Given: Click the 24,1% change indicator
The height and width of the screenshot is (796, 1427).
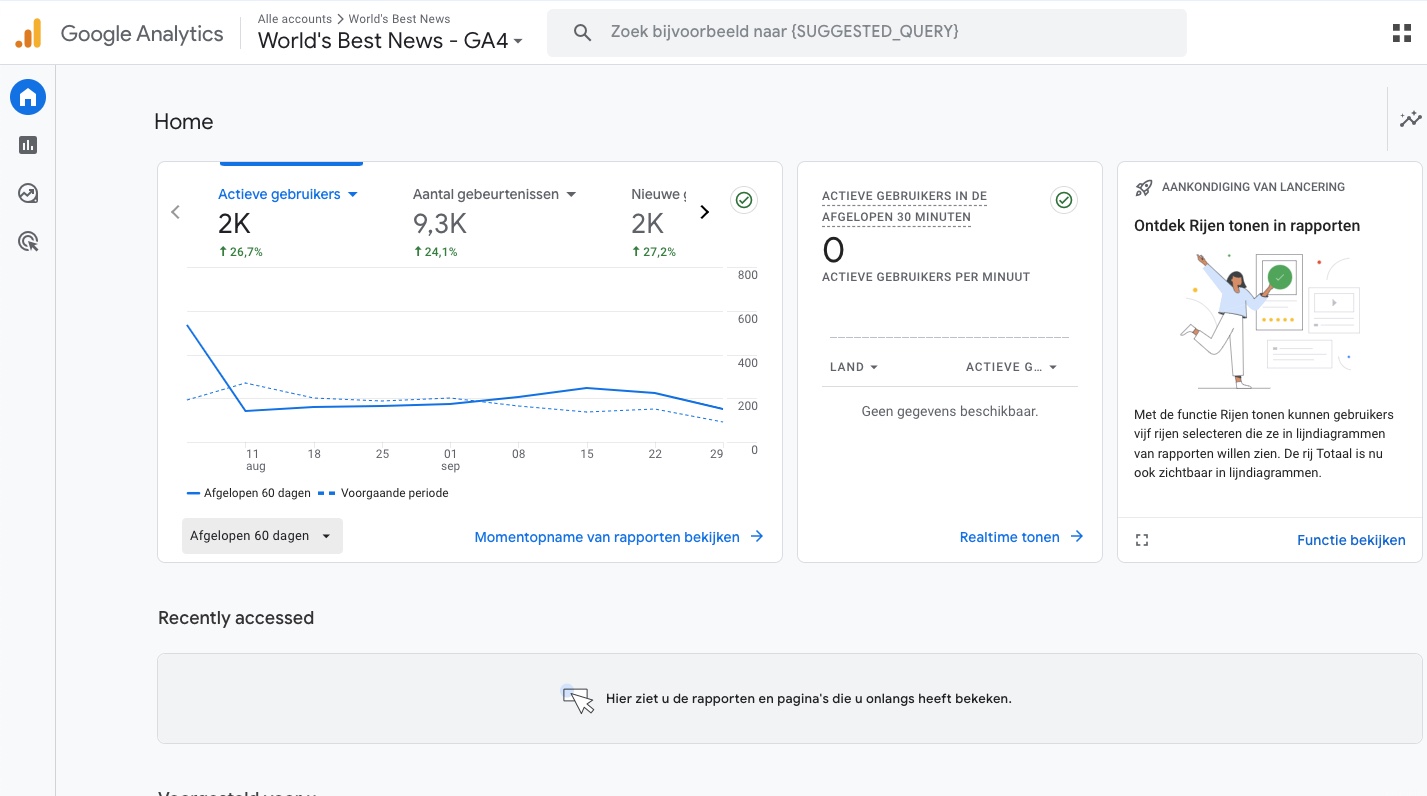Looking at the screenshot, I should pos(436,252).
